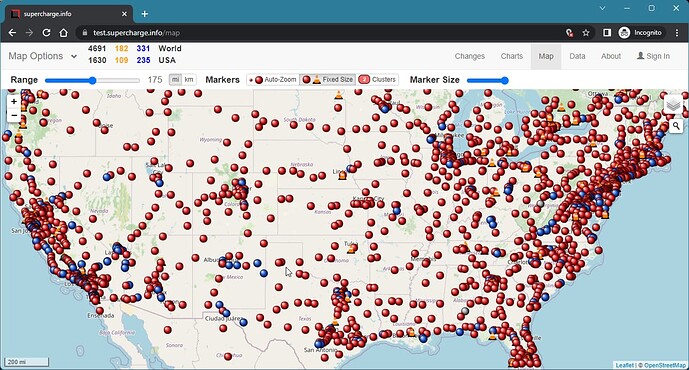
Task: Open the map layers control icon
Action: [673, 105]
